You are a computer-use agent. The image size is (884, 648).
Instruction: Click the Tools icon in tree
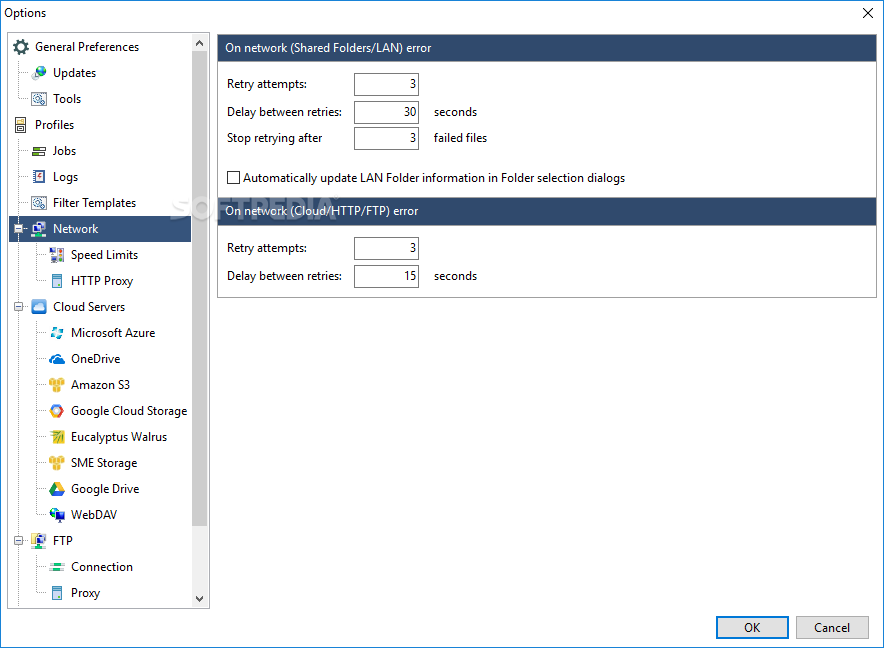(x=39, y=99)
